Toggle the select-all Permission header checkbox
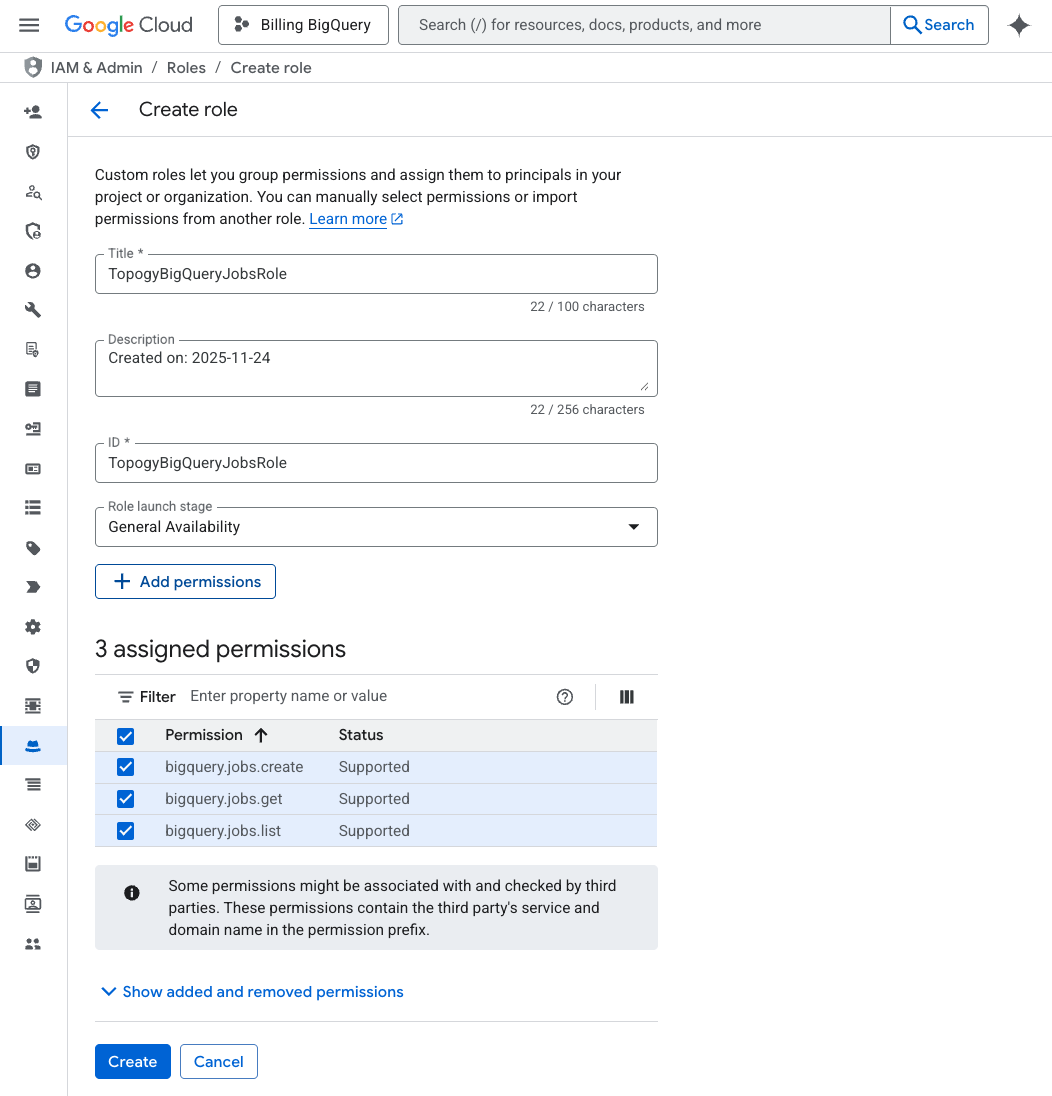The width and height of the screenshot is (1052, 1096). [126, 736]
